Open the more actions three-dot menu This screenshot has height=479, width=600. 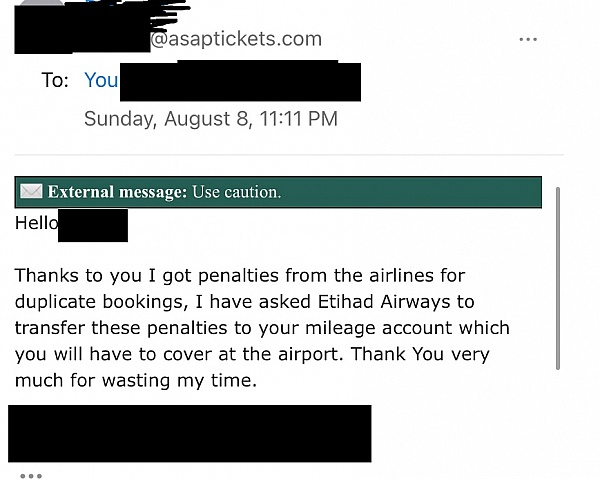pyautogui.click(x=528, y=40)
